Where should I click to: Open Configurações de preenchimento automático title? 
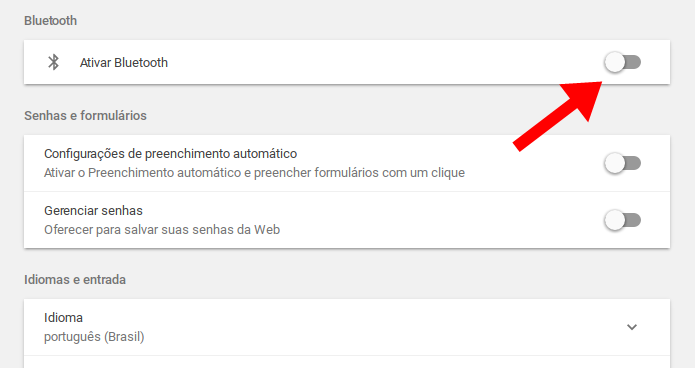click(x=171, y=154)
